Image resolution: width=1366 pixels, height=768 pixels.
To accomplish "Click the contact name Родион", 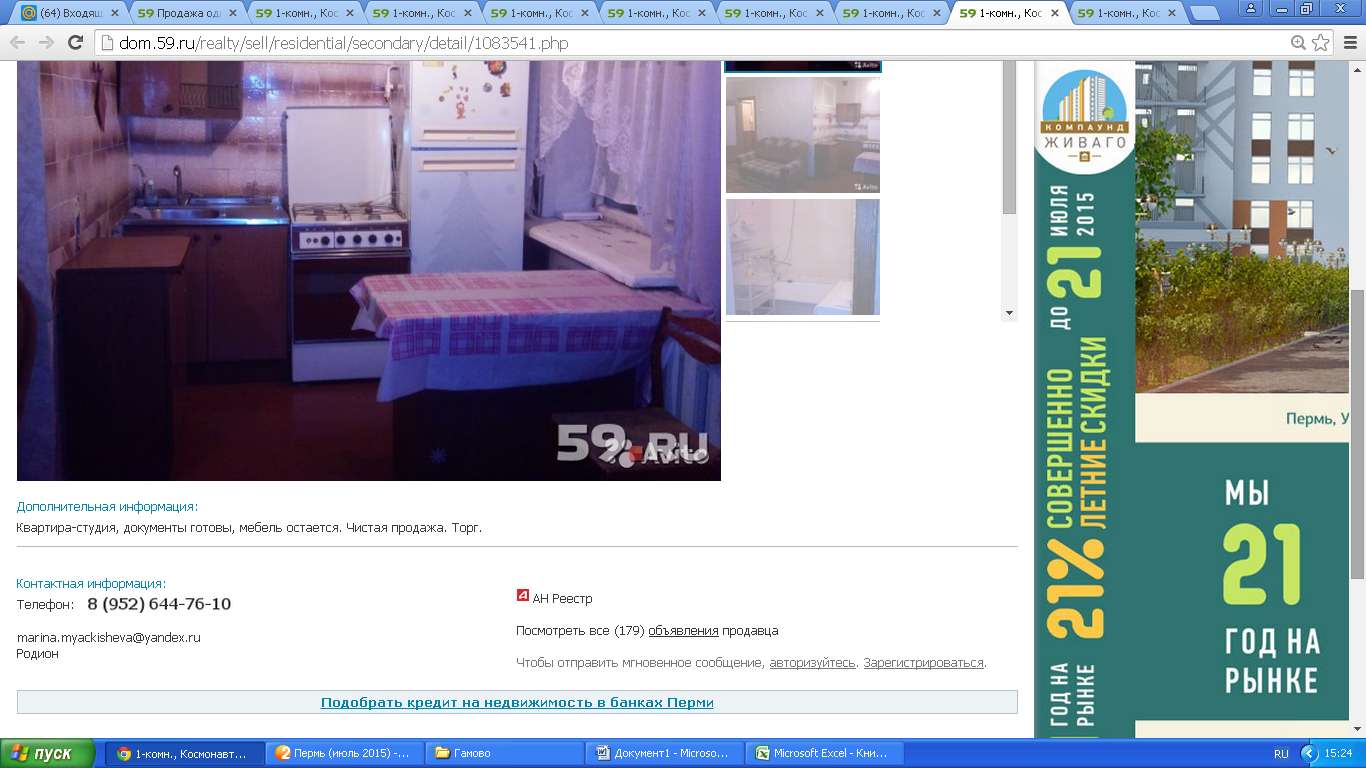I will coord(38,654).
